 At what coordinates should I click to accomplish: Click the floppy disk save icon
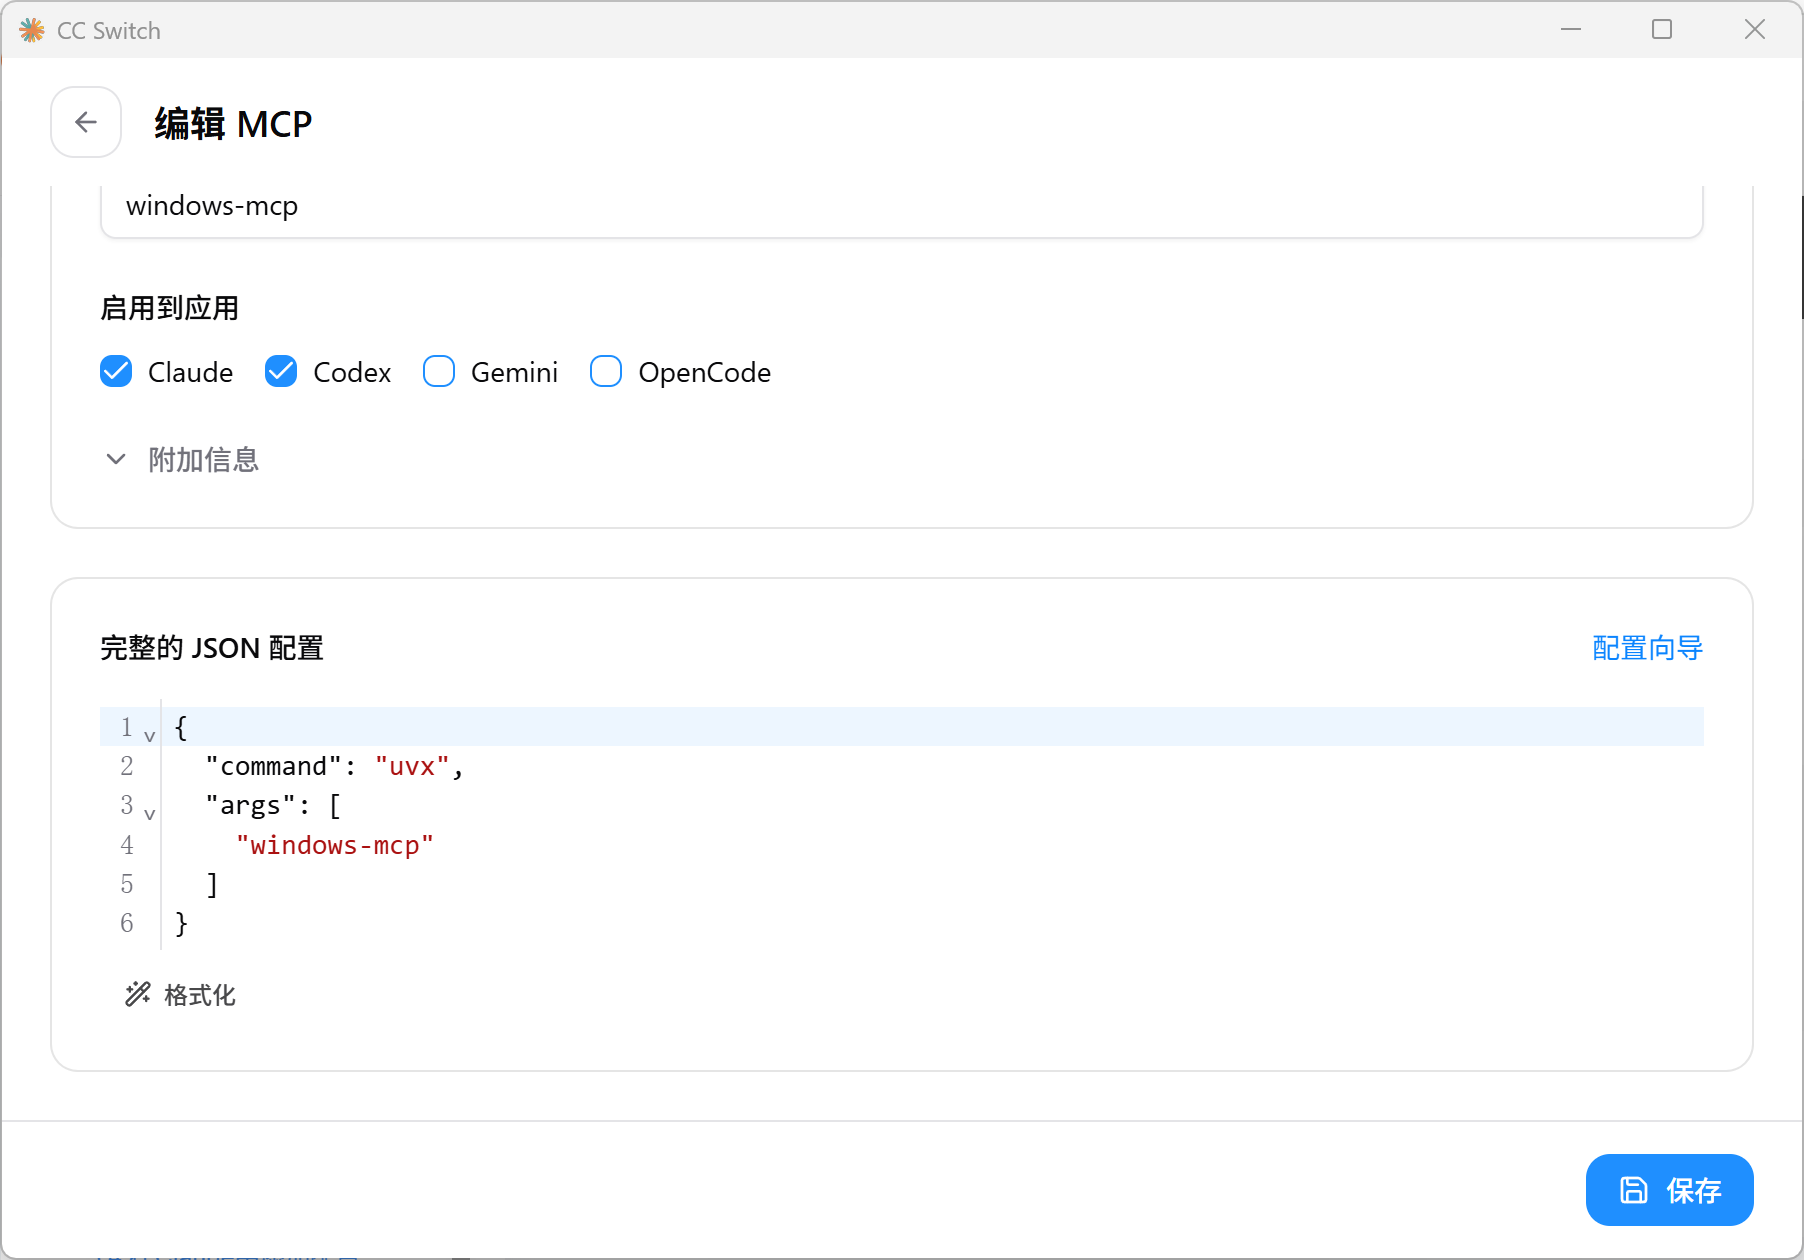tap(1633, 1190)
